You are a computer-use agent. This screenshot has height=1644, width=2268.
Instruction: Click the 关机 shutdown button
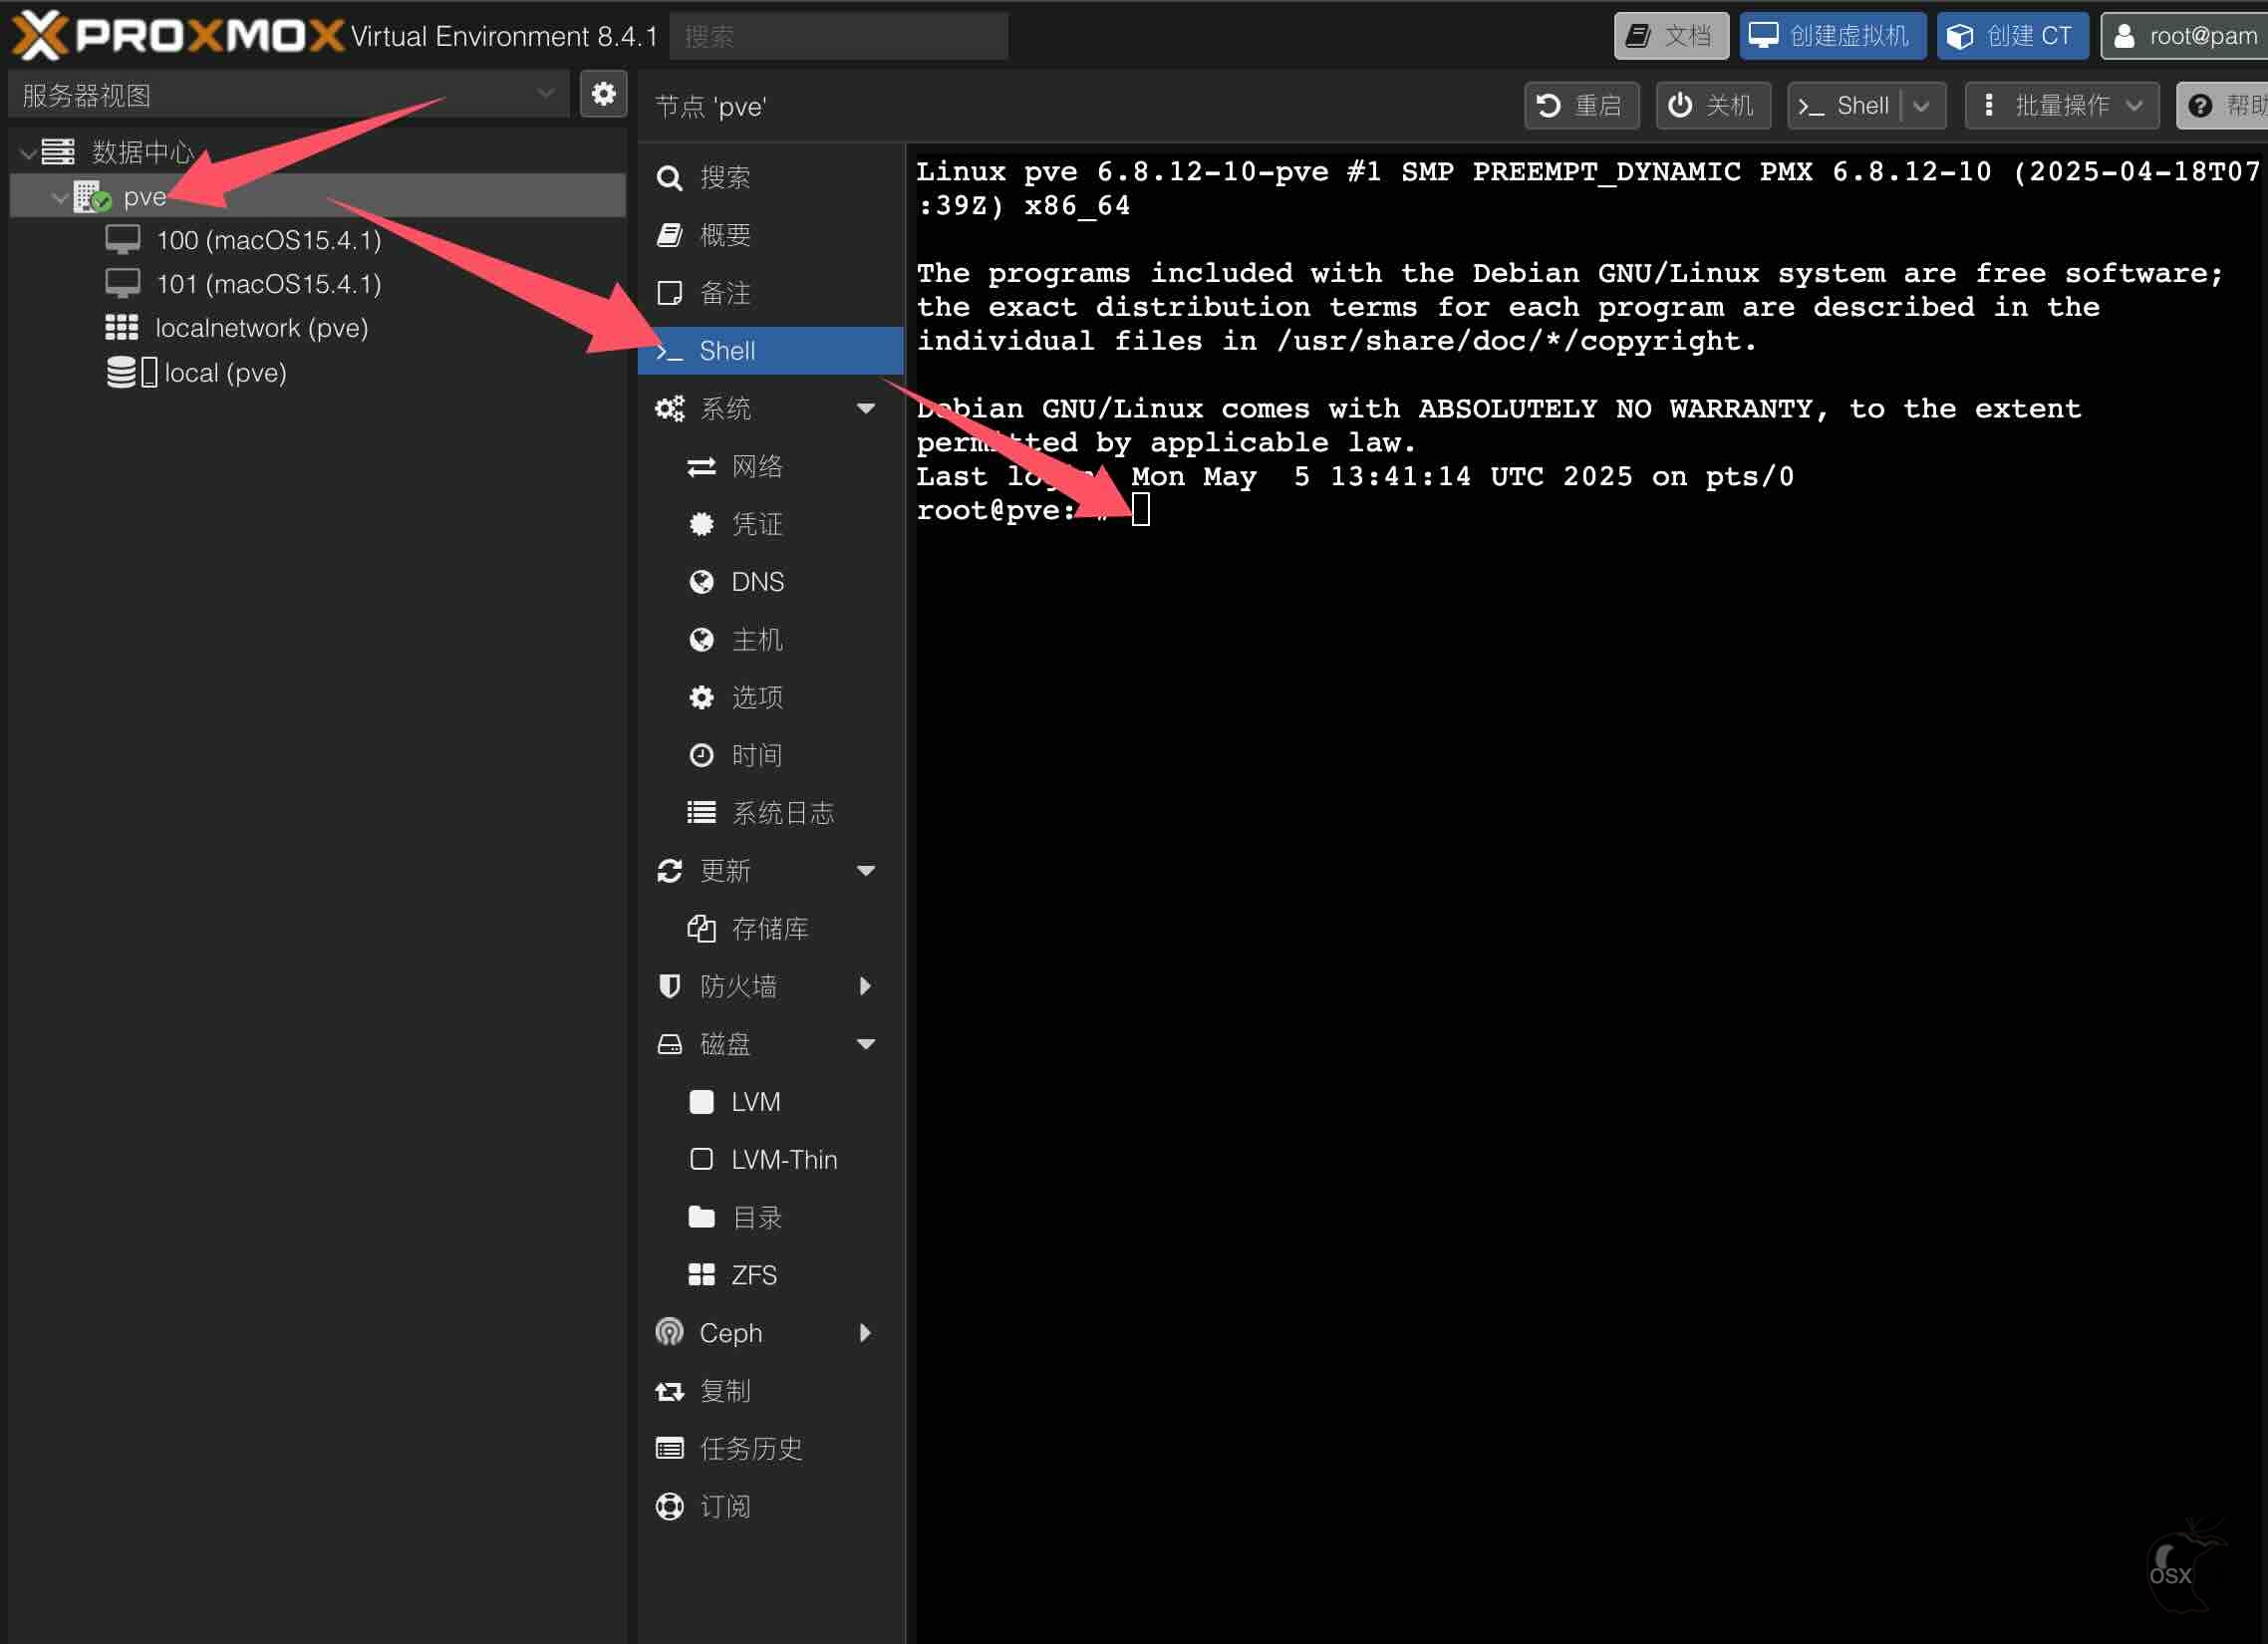click(1712, 105)
